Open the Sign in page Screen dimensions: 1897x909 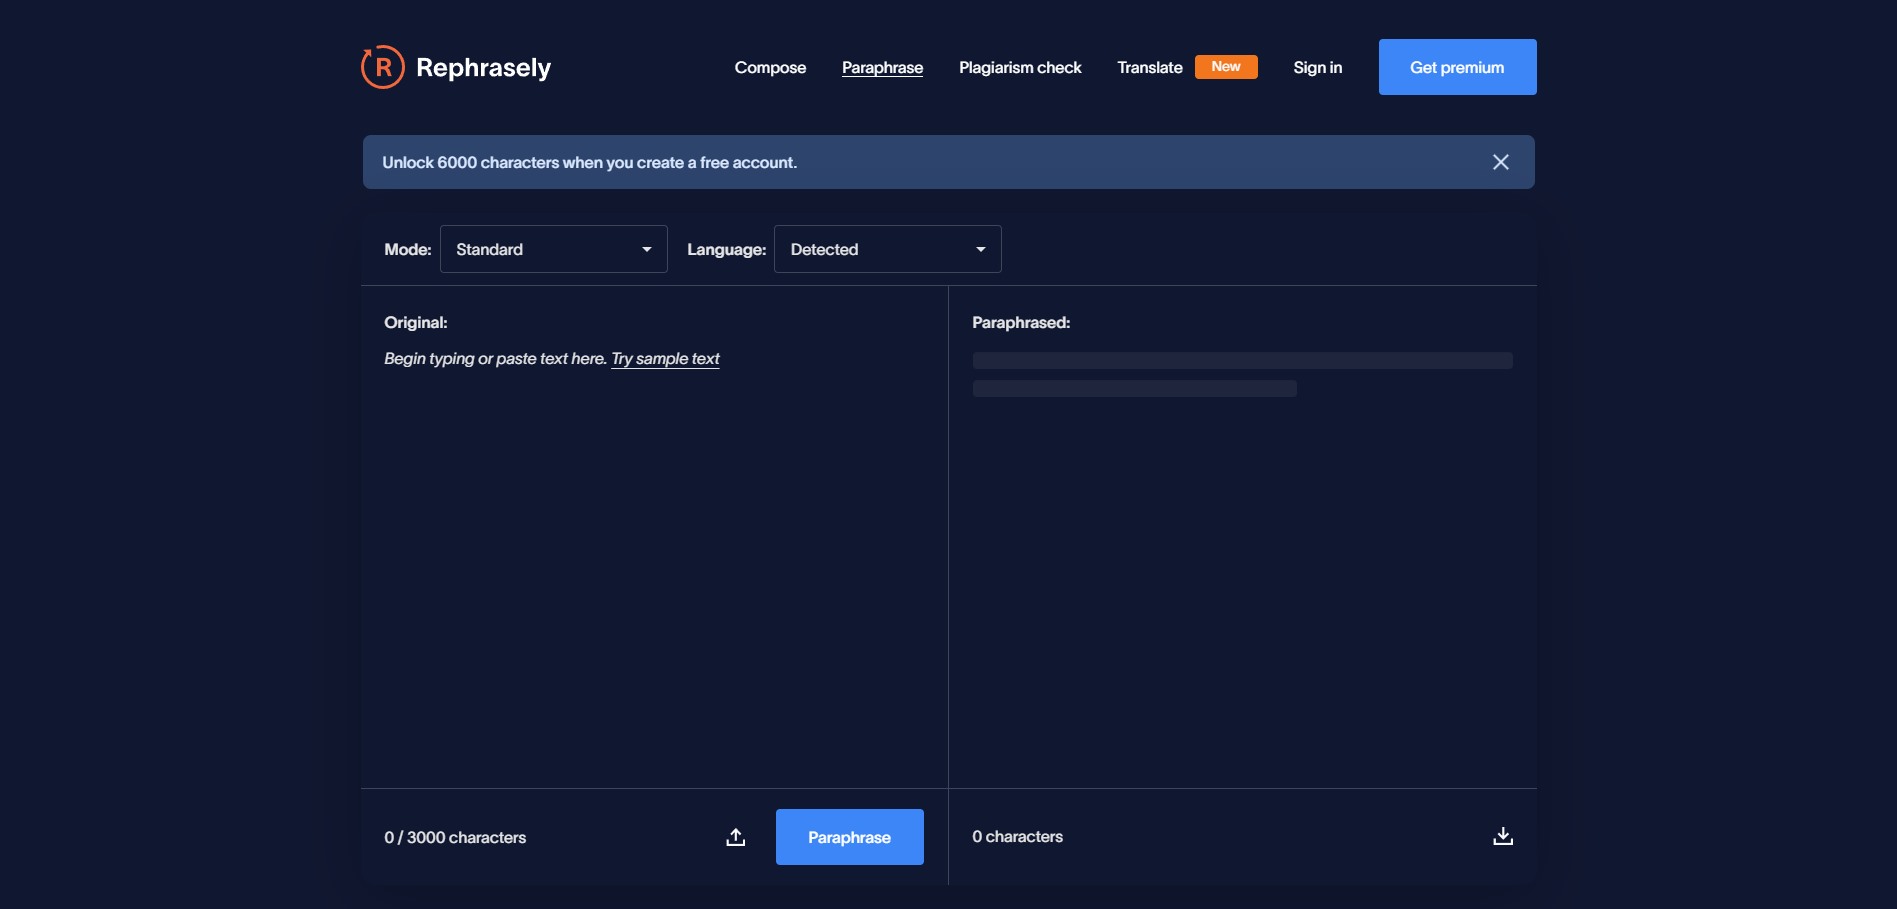pos(1317,67)
